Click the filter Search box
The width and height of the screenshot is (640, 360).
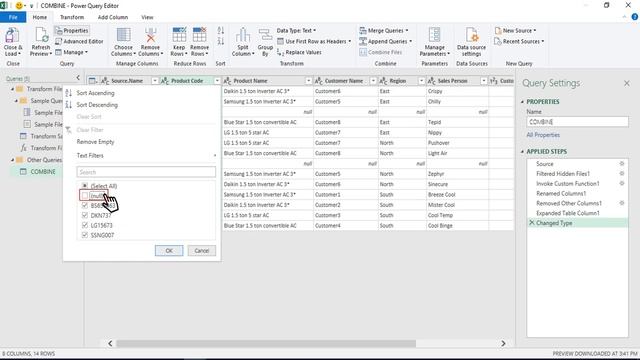coord(146,172)
